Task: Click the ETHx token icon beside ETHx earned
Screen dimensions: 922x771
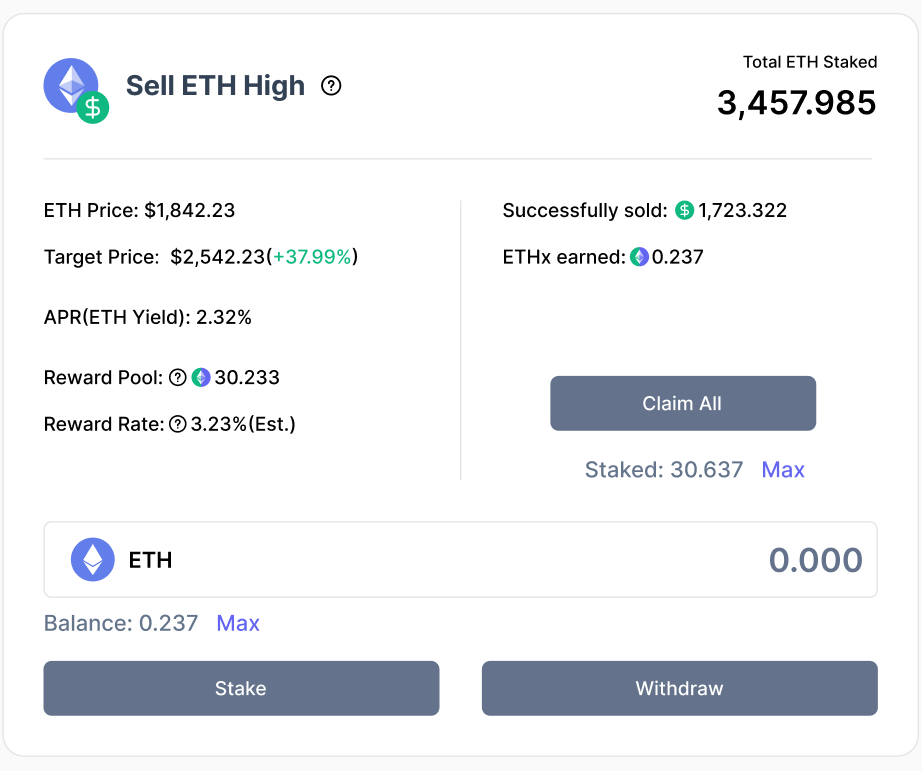Action: pyautogui.click(x=639, y=257)
